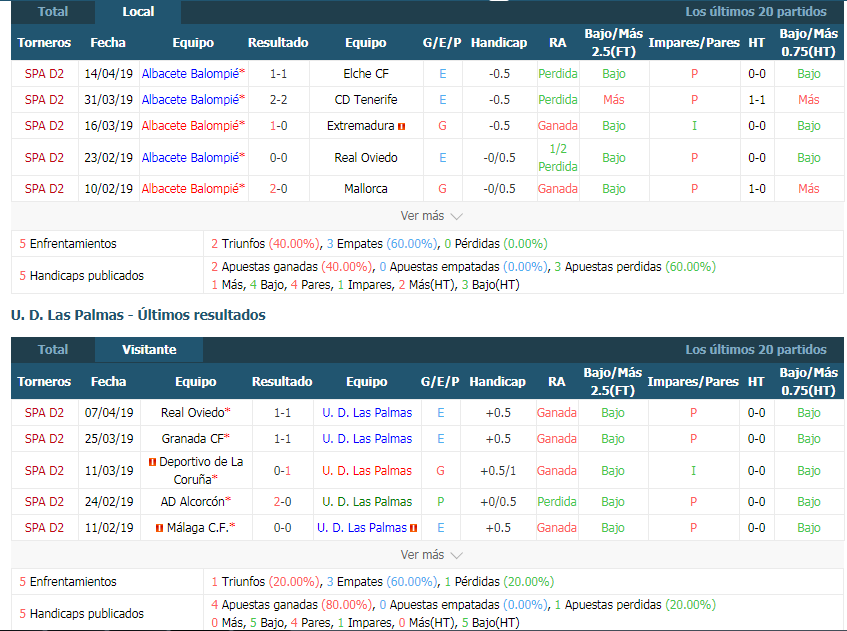Click the 2-0 result at AD Alcorcón
847x631 pixels.
[x=283, y=501]
